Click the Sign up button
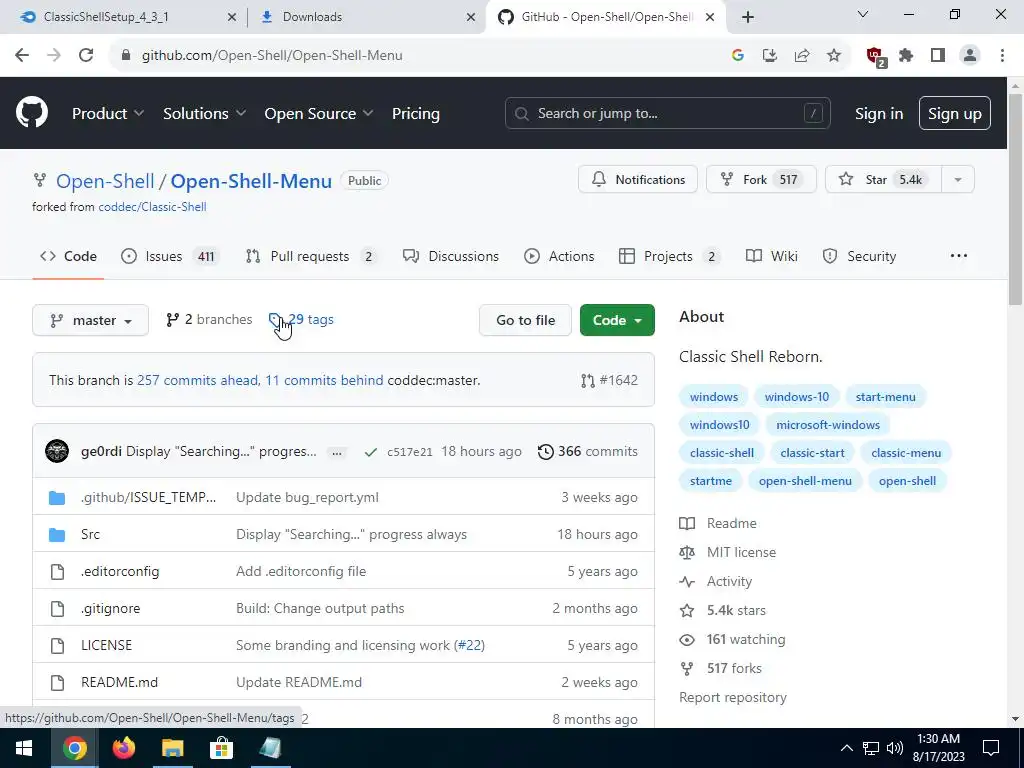 [x=955, y=114]
